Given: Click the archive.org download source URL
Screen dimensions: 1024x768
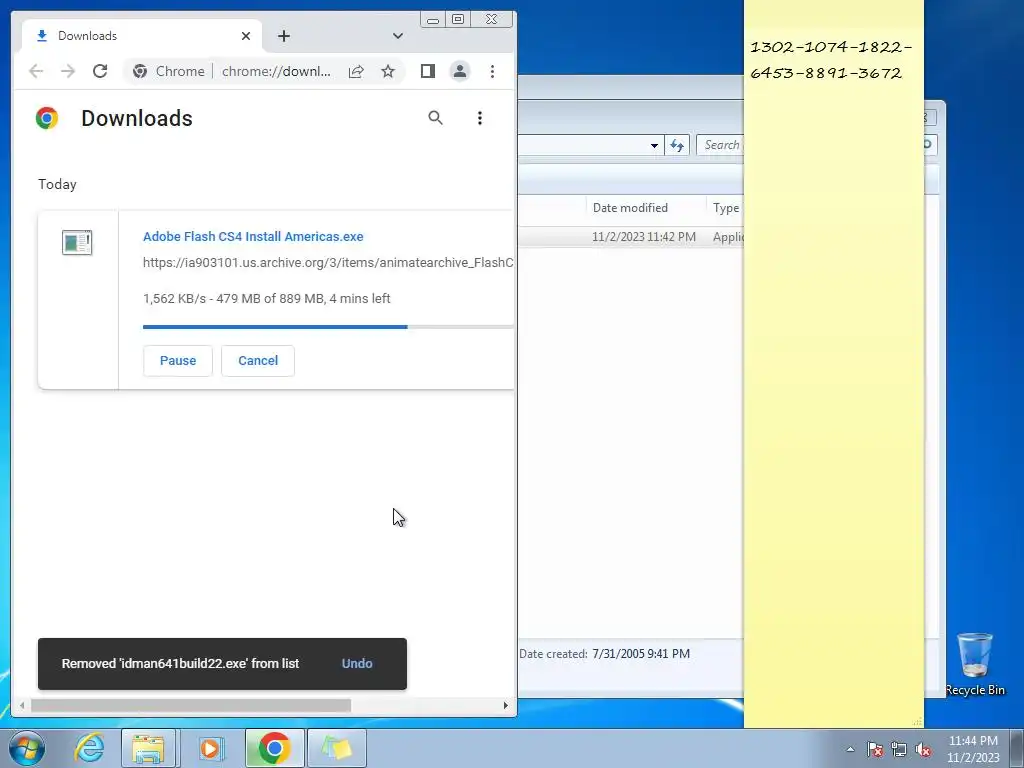Looking at the screenshot, I should pos(328,263).
